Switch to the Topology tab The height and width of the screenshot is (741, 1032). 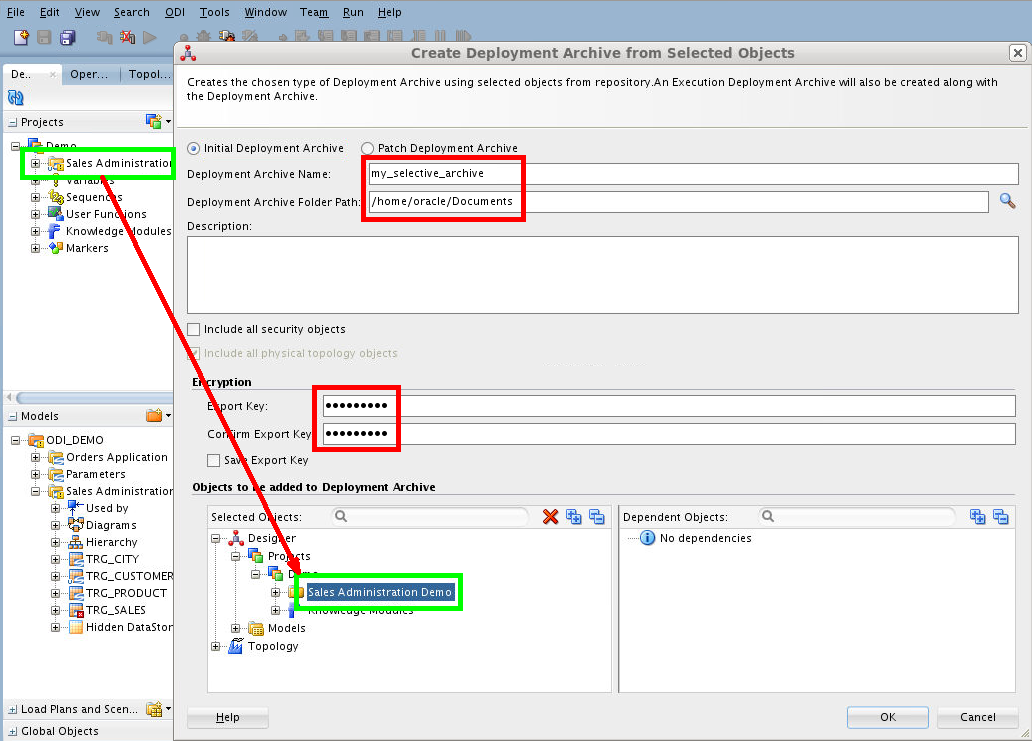coord(147,74)
